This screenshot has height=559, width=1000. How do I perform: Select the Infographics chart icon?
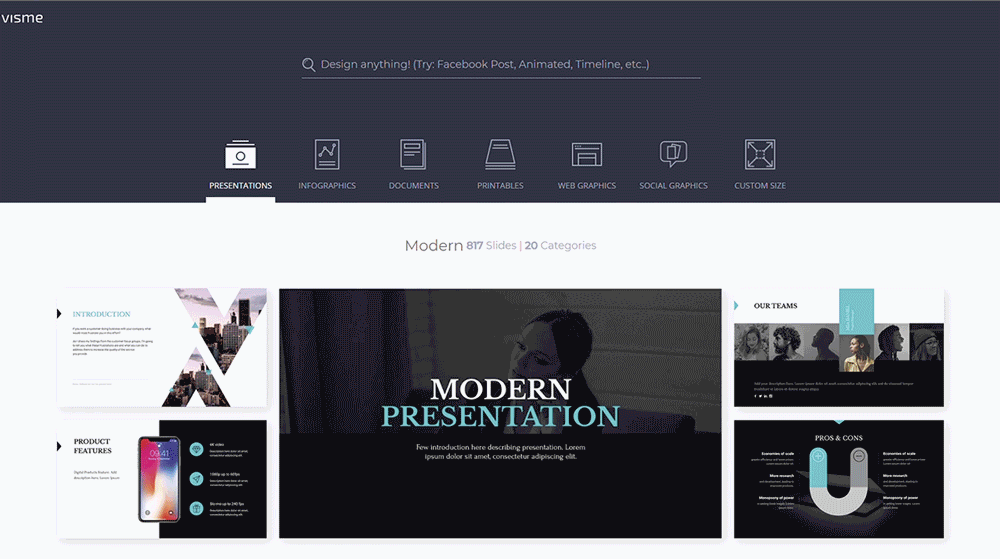click(327, 154)
